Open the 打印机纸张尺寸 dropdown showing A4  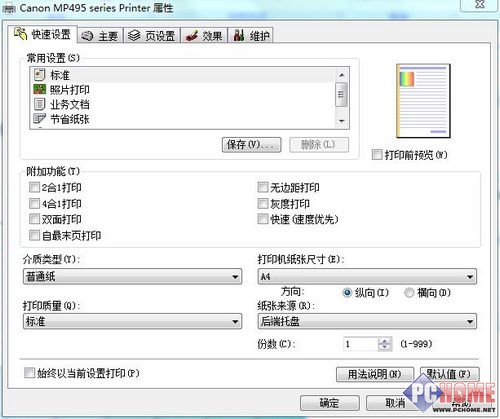[x=367, y=276]
